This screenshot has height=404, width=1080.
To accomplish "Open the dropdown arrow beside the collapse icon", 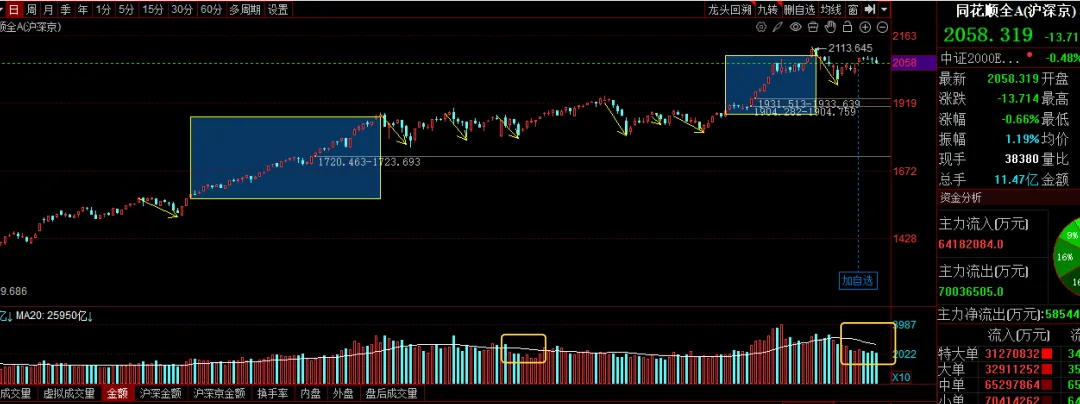I will [x=884, y=9].
